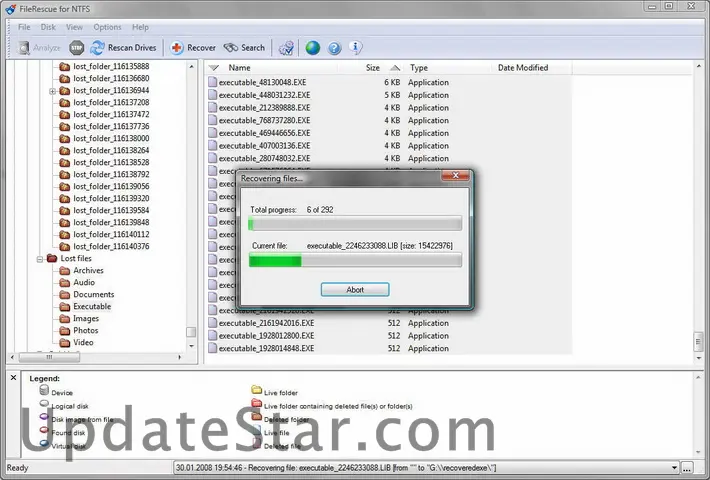Select the Lost files folder icon

(x=52, y=258)
